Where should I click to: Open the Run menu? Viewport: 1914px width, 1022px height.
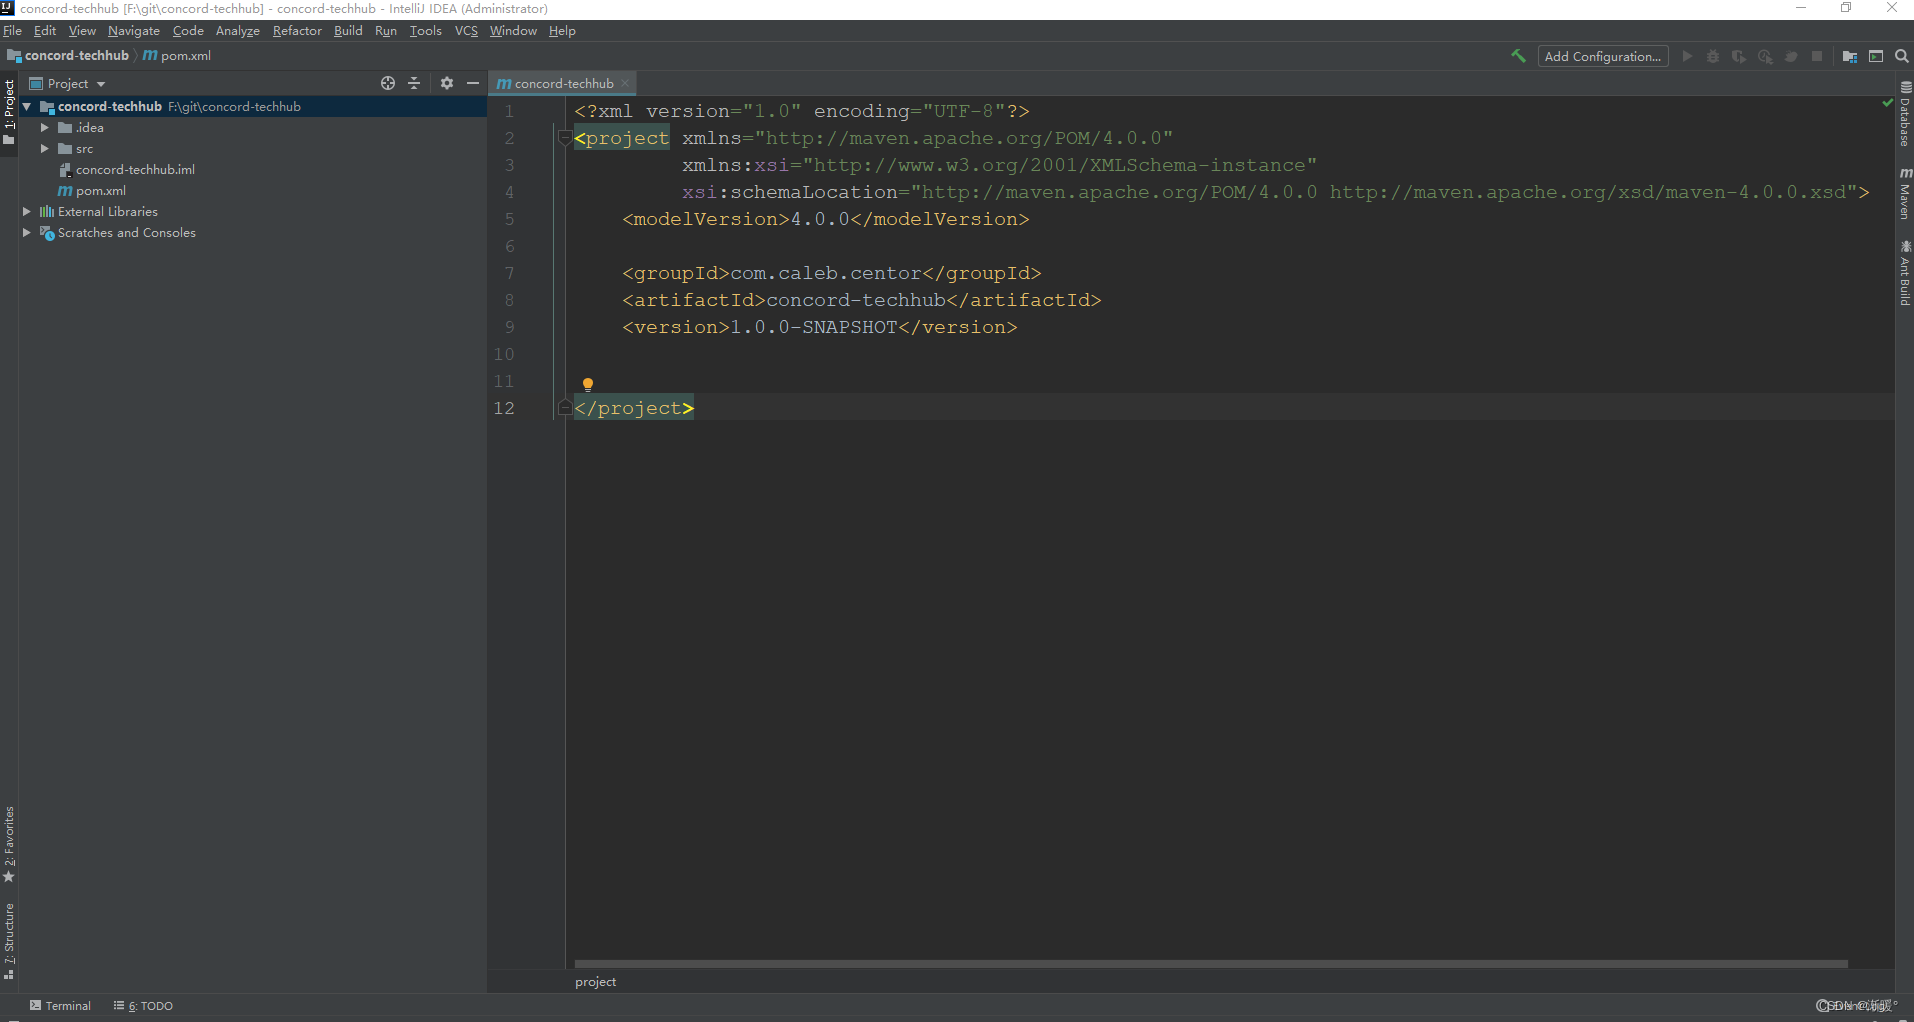click(386, 31)
